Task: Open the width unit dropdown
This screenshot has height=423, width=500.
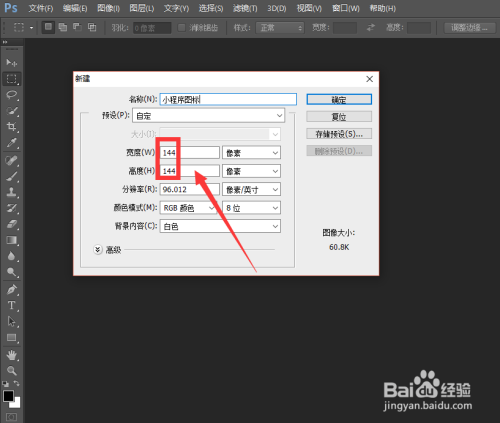Action: tap(251, 153)
